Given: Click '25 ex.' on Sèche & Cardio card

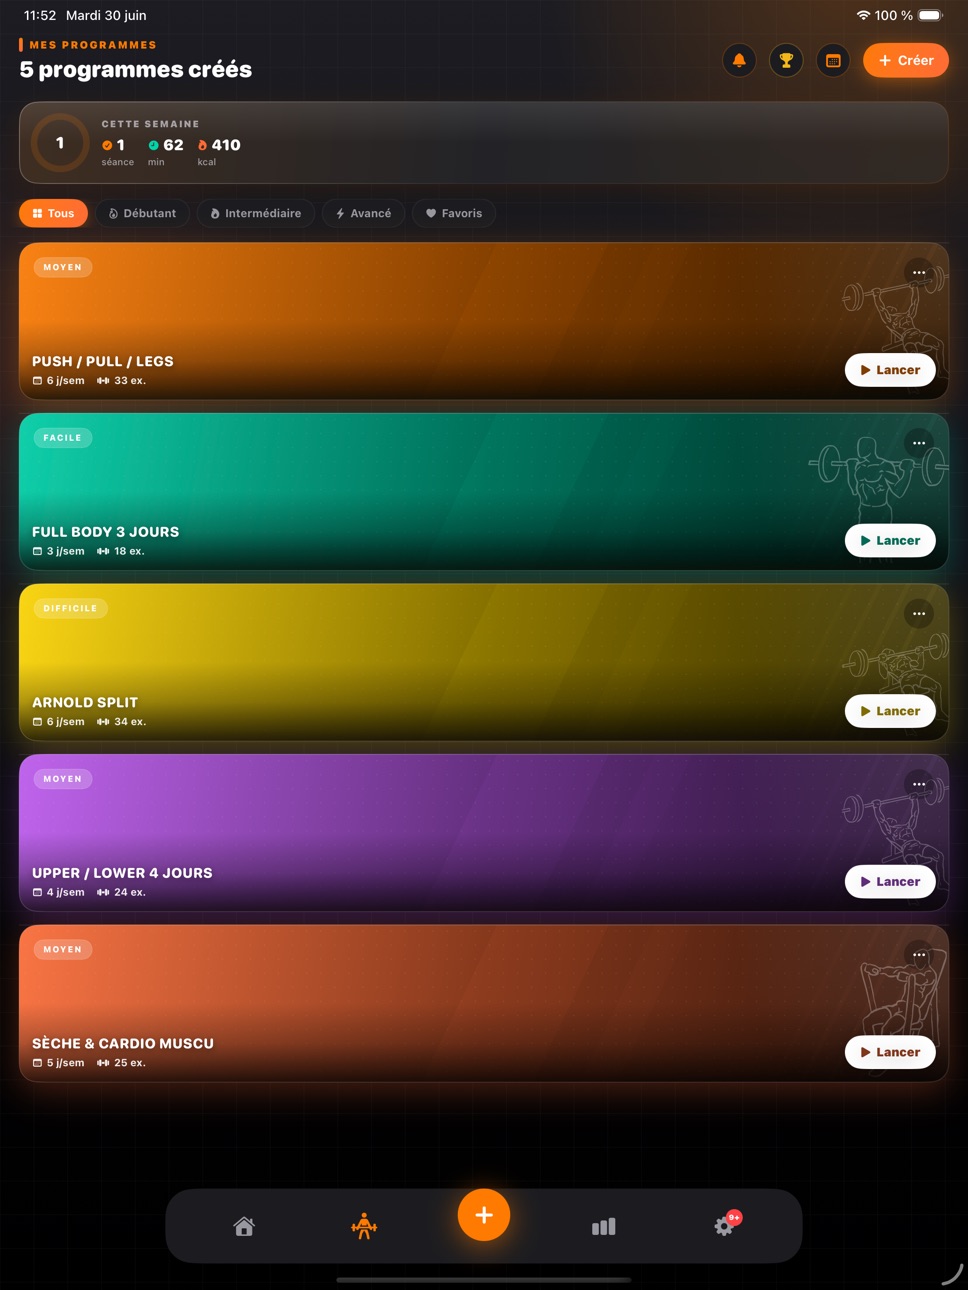Looking at the screenshot, I should point(122,1063).
